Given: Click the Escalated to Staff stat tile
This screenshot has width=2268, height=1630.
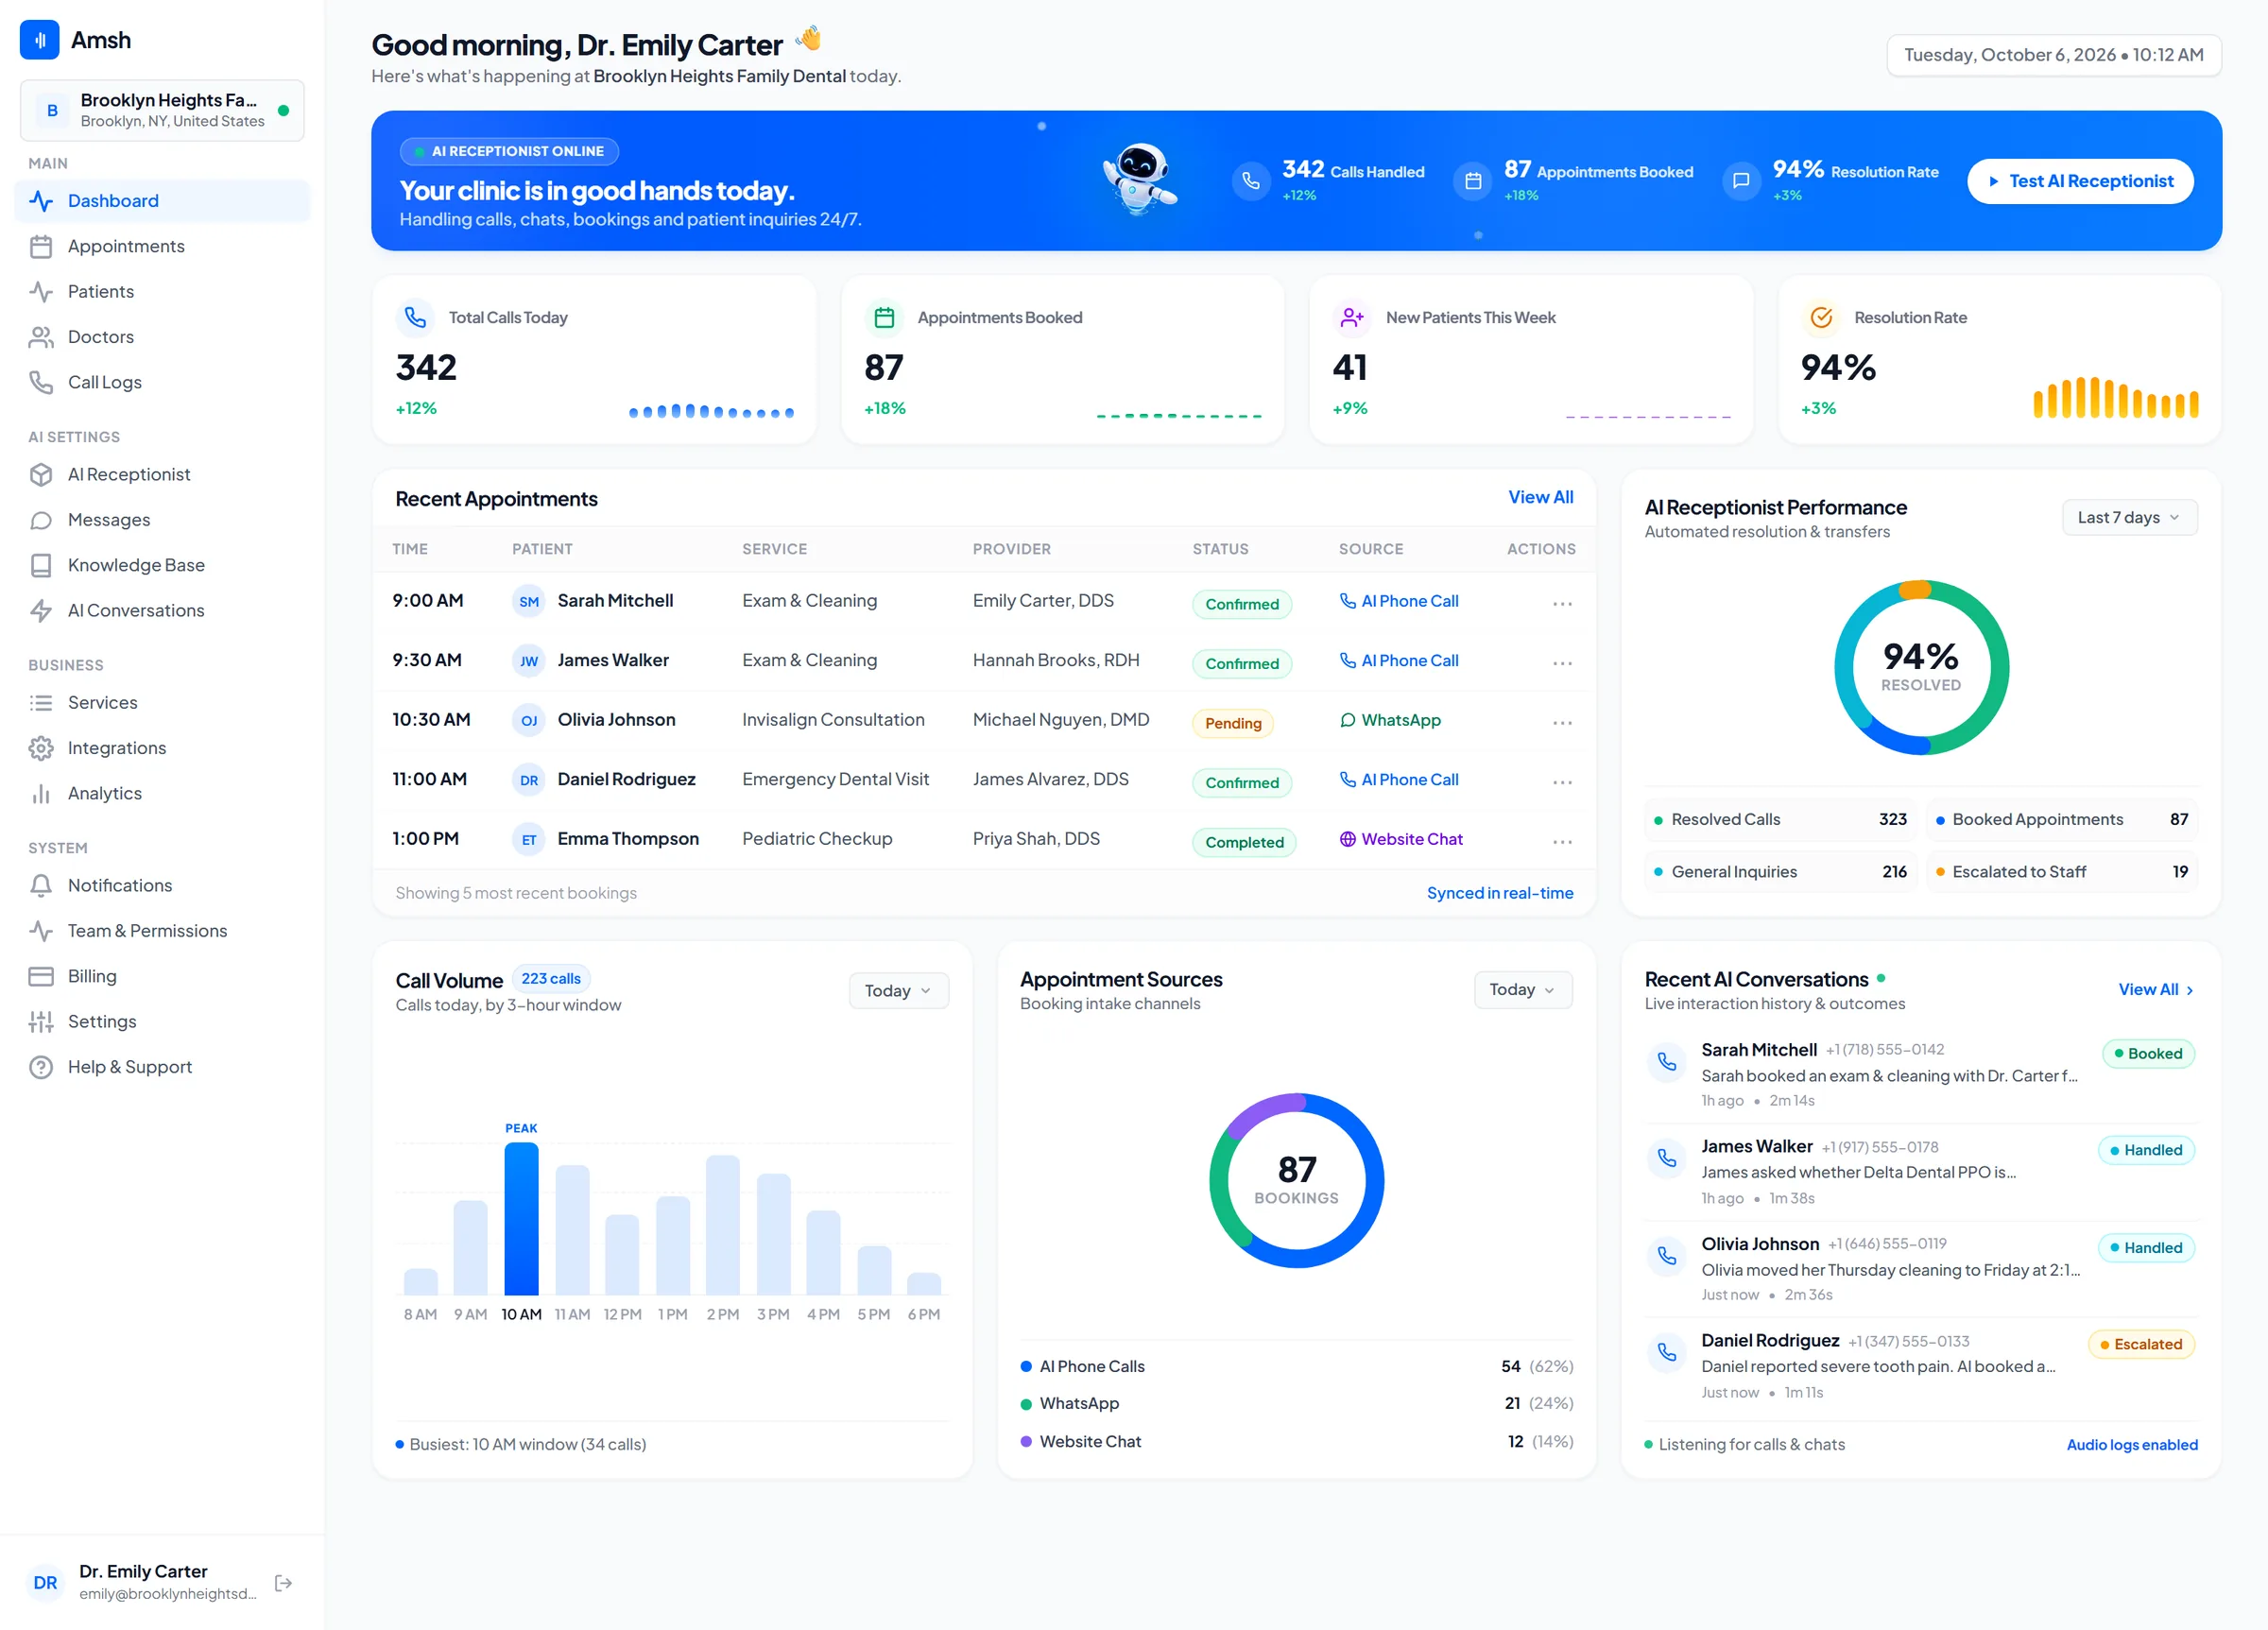Looking at the screenshot, I should tap(2062, 872).
